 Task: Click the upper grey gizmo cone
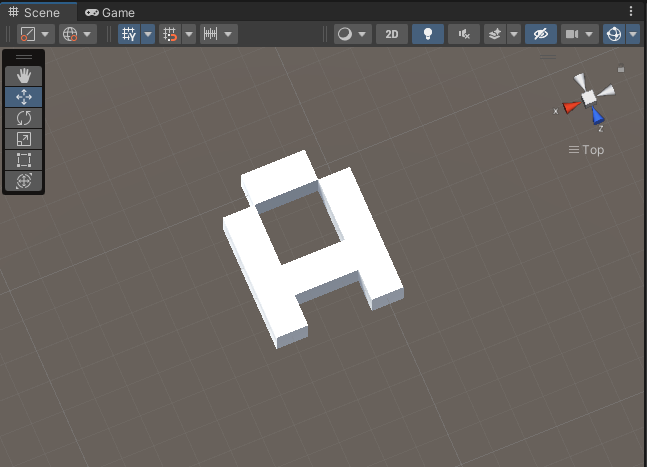(580, 81)
